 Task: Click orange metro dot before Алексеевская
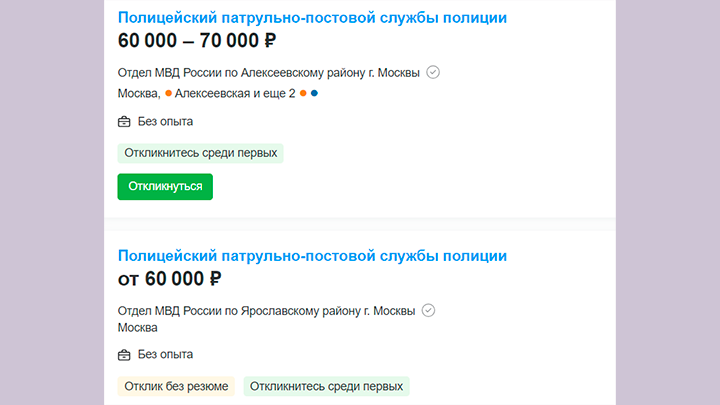click(x=169, y=93)
